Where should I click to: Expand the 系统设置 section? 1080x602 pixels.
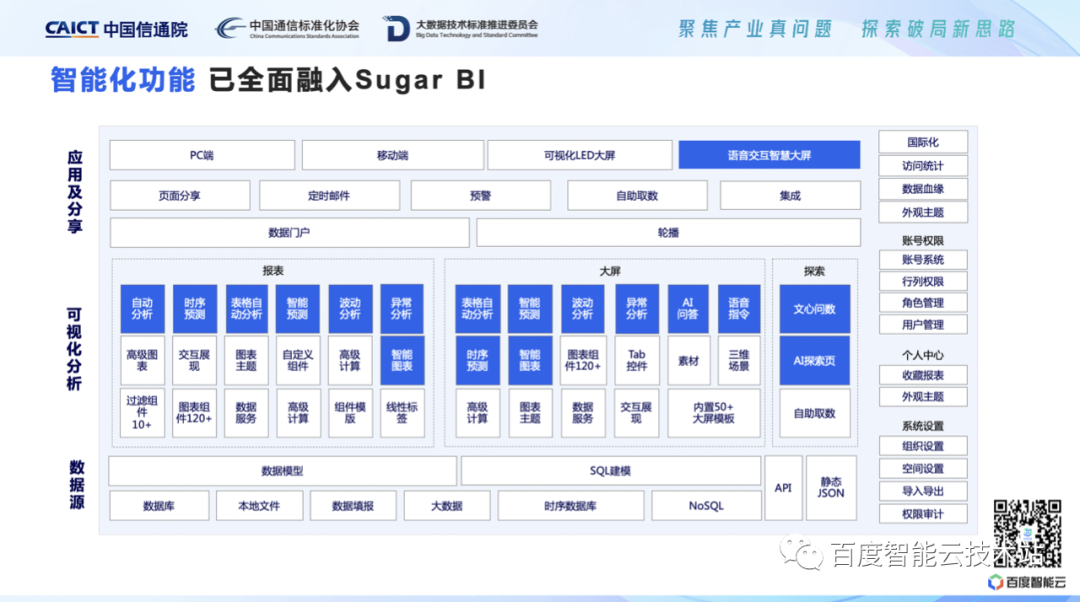click(921, 423)
